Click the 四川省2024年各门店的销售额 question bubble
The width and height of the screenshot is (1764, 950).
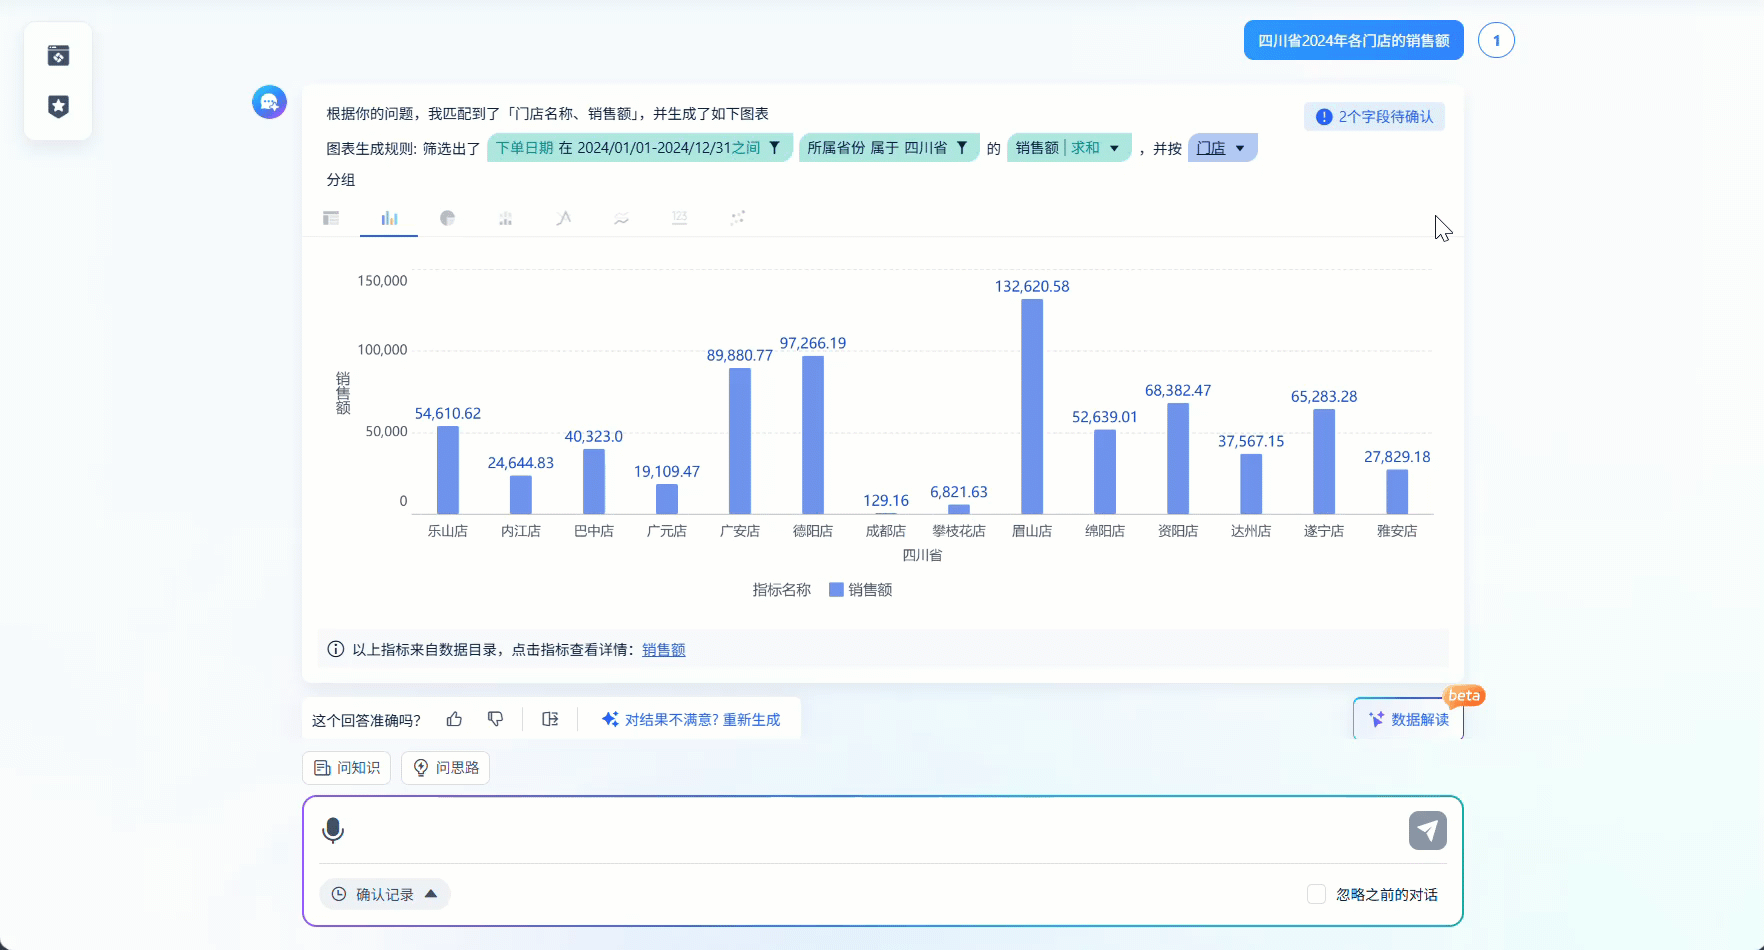pos(1354,41)
